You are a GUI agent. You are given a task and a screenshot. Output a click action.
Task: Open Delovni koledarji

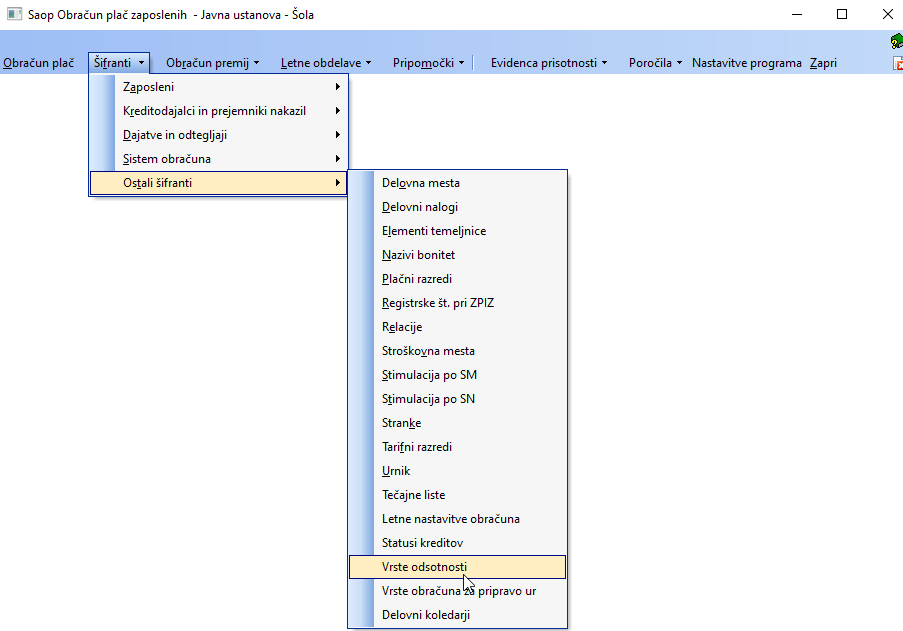(x=457, y=615)
